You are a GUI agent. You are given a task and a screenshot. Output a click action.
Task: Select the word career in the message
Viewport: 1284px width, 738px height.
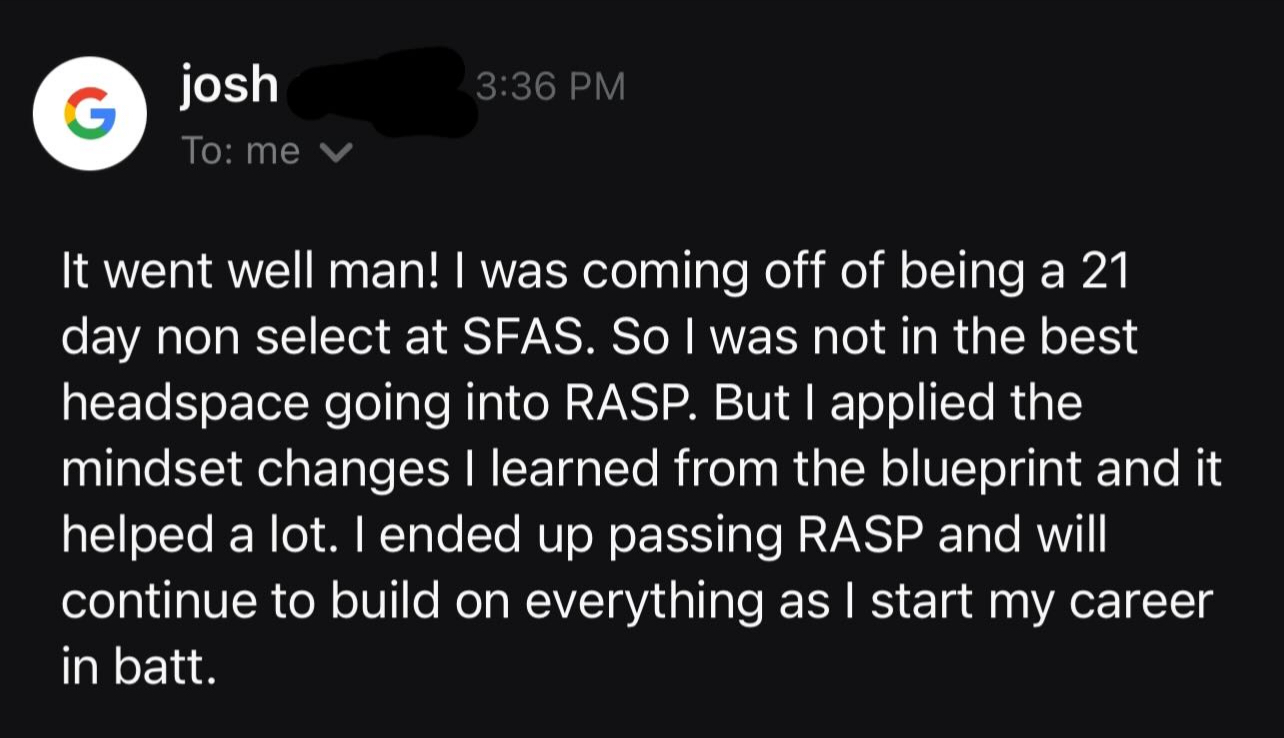click(x=1140, y=602)
